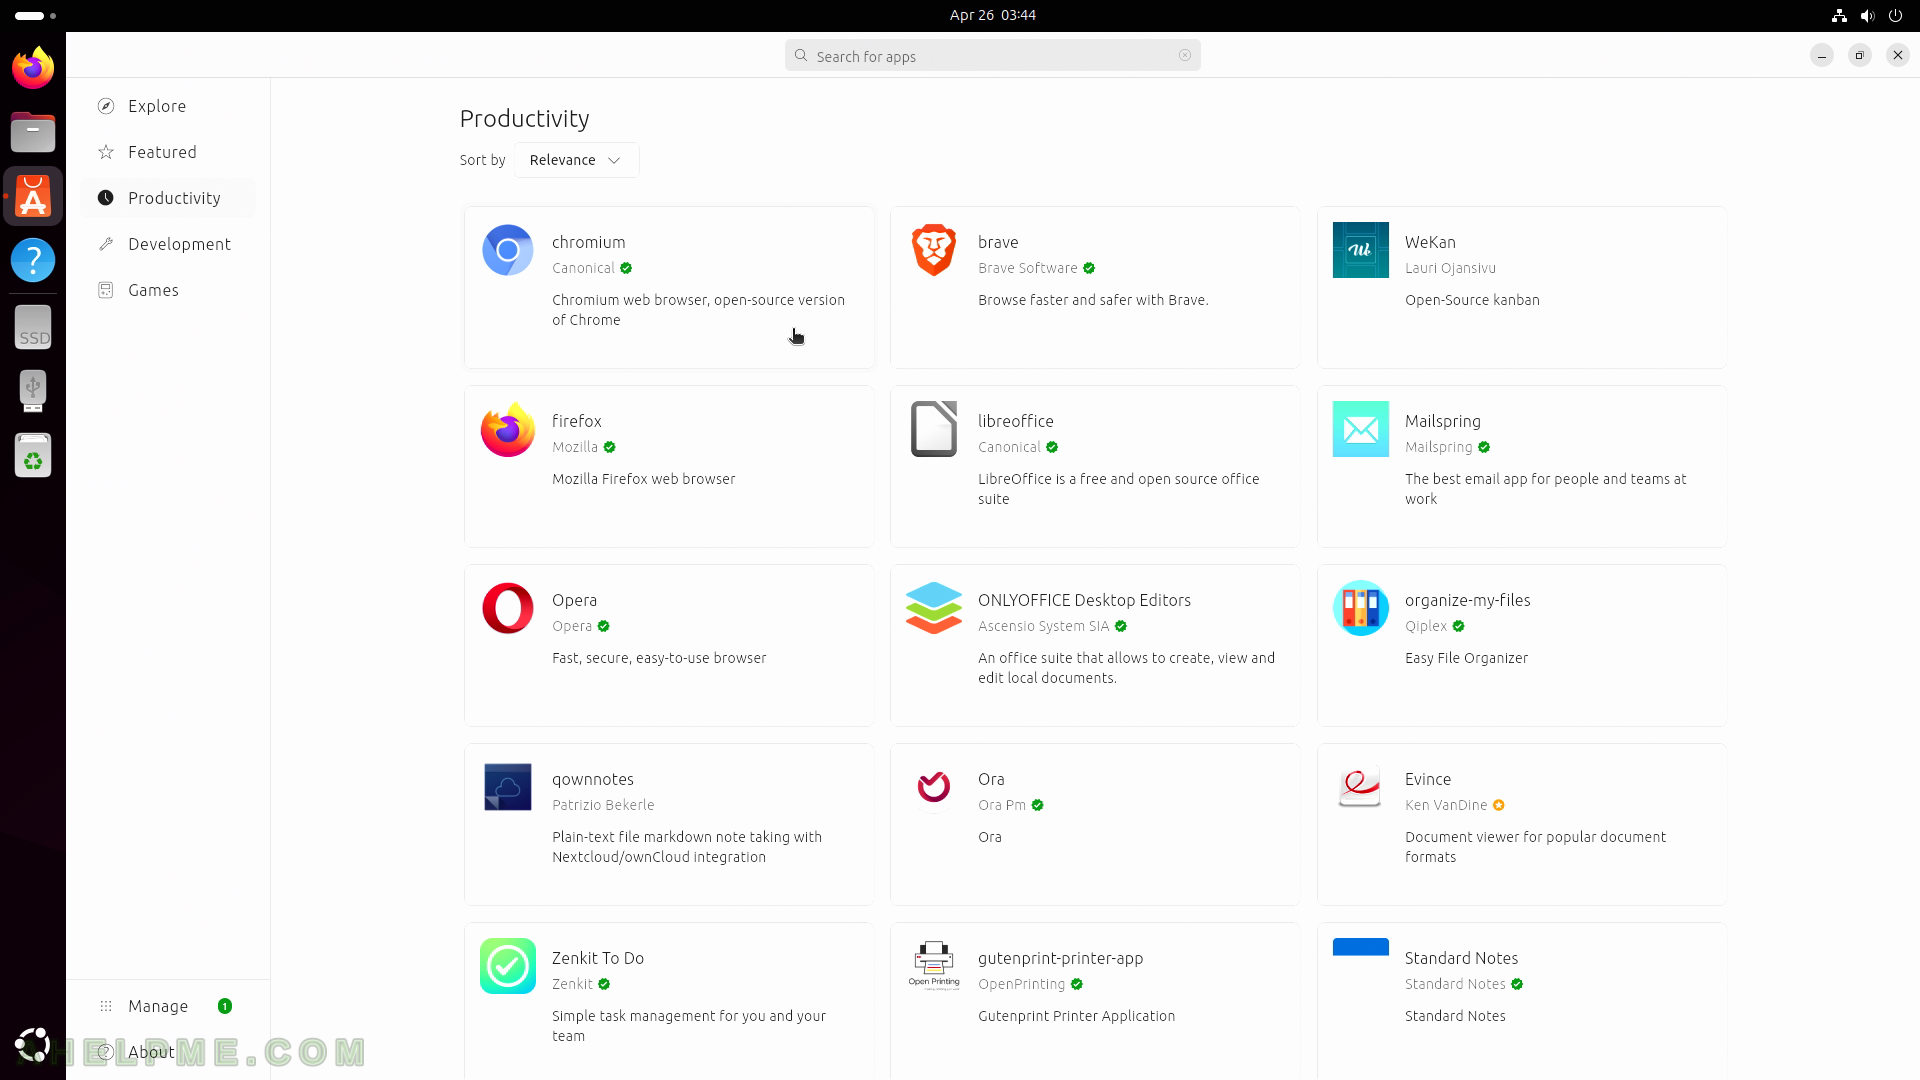Viewport: 1920px width, 1080px height.
Task: Click the 'Brave Software' publisher name
Action: (1027, 268)
